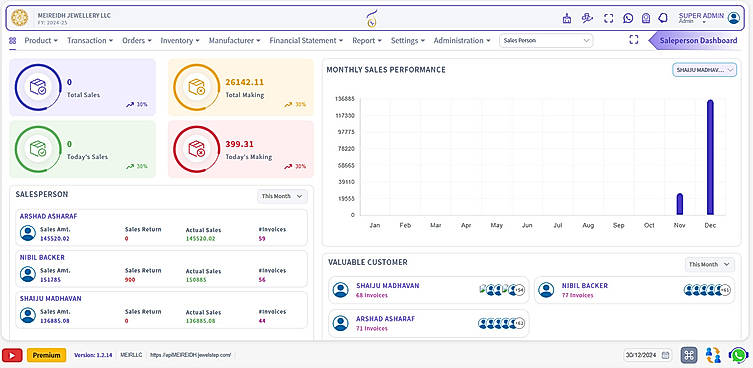Image resolution: width=753 pixels, height=368 pixels.
Task: Open the Financial Statement menu
Action: pos(306,40)
